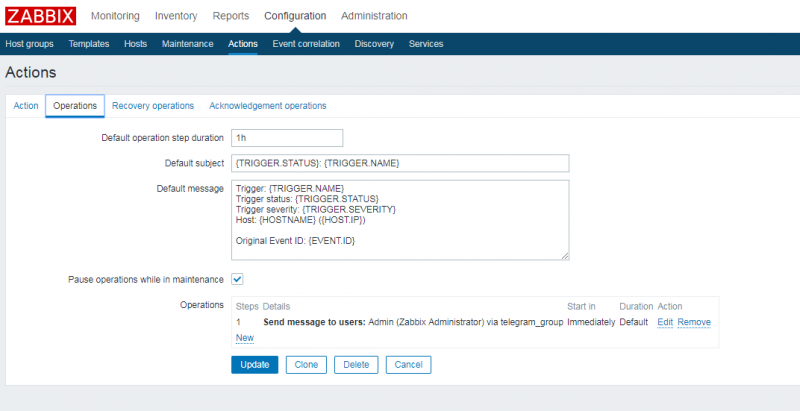Go to Host groups section
800x411 pixels.
point(28,44)
